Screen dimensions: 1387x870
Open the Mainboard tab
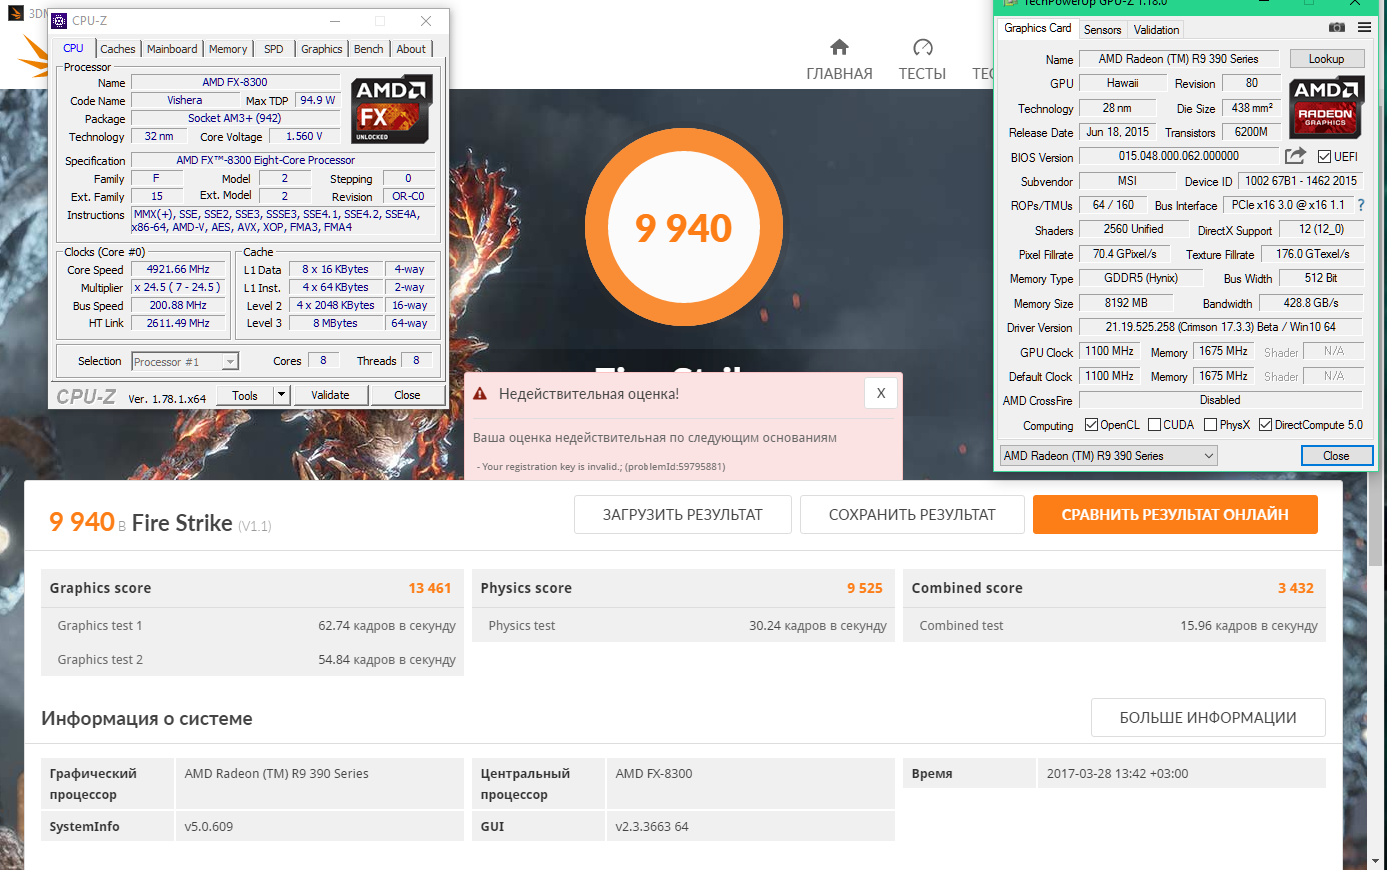coord(172,49)
